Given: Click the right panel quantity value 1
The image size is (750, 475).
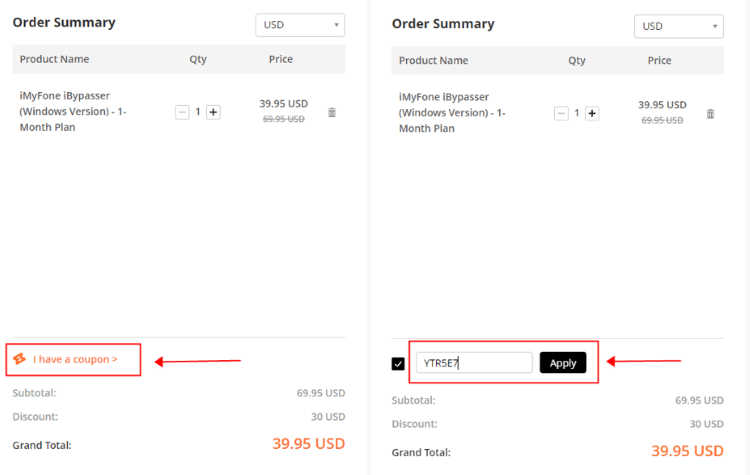Looking at the screenshot, I should tap(577, 113).
